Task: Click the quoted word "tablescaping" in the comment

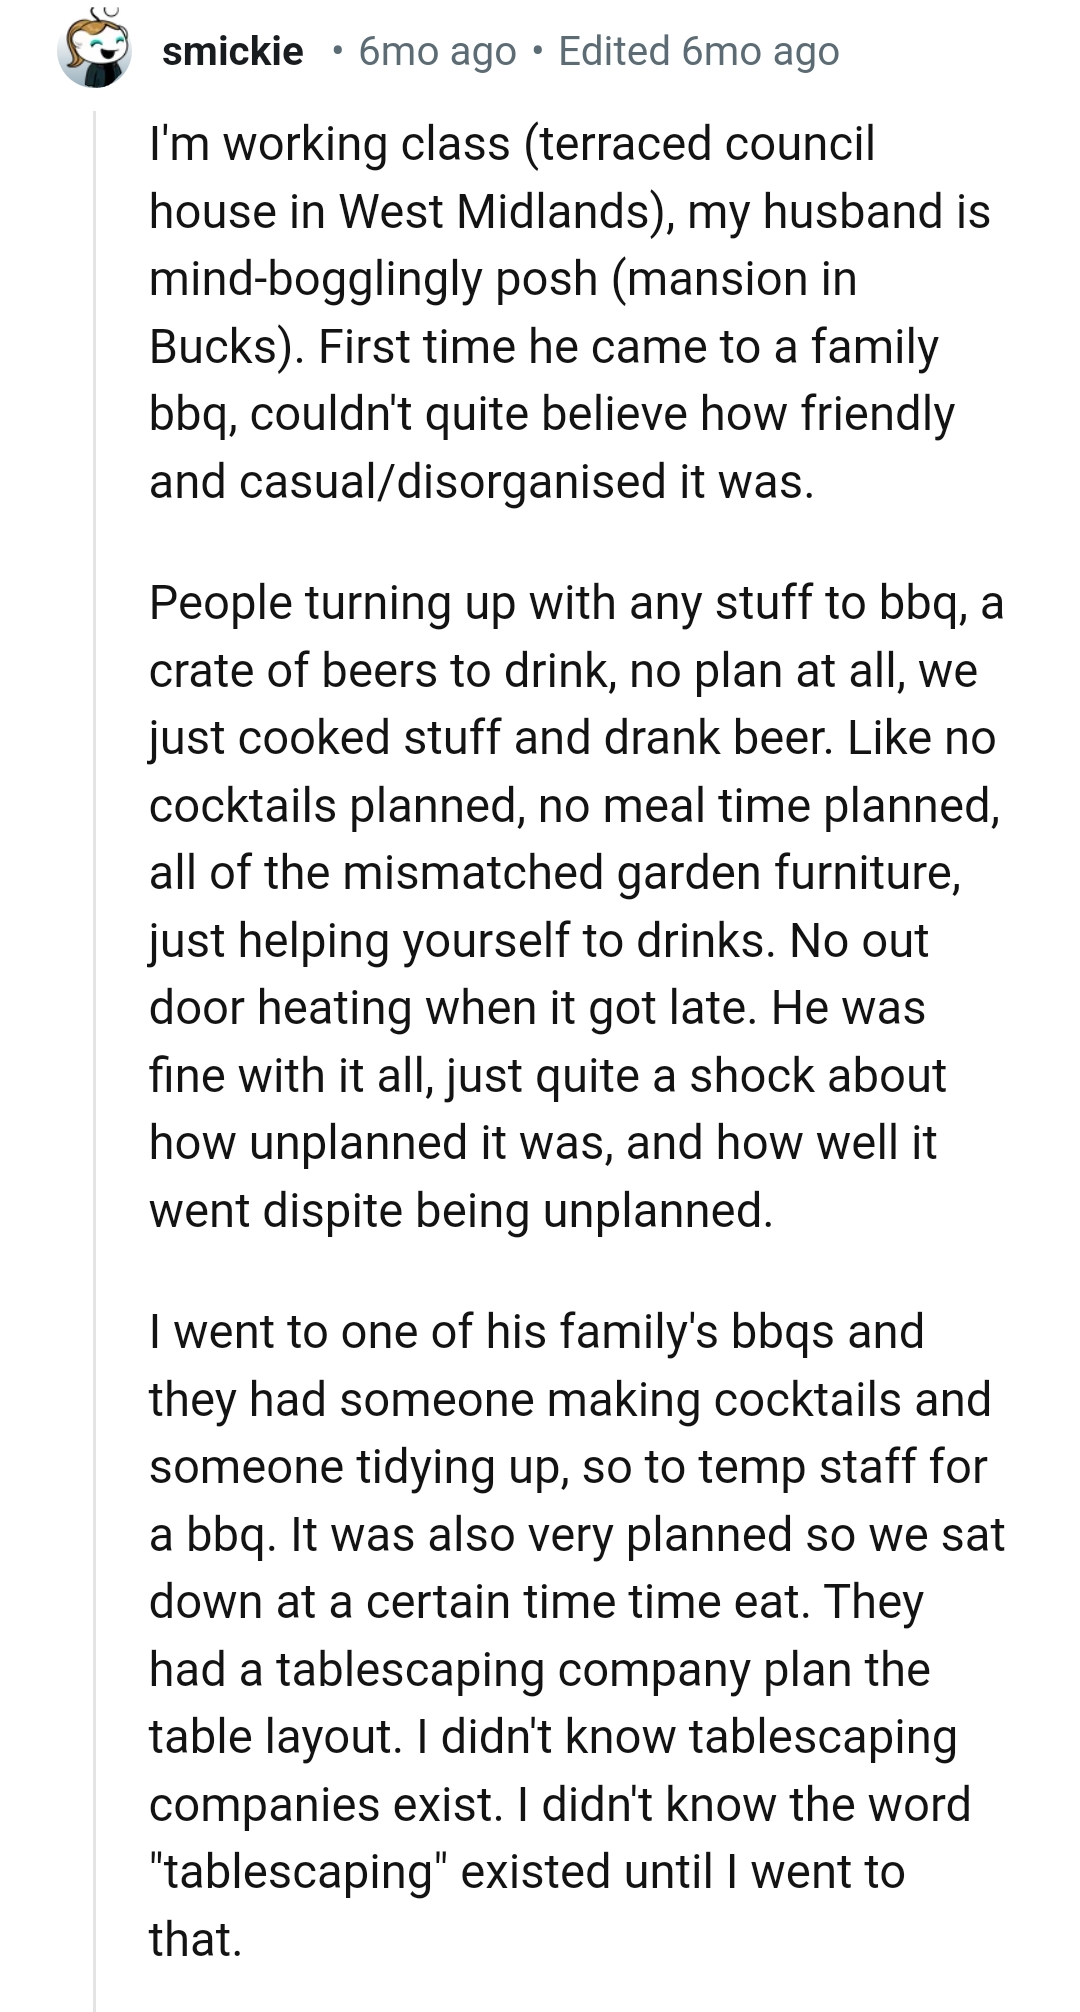Action: [x=297, y=1872]
